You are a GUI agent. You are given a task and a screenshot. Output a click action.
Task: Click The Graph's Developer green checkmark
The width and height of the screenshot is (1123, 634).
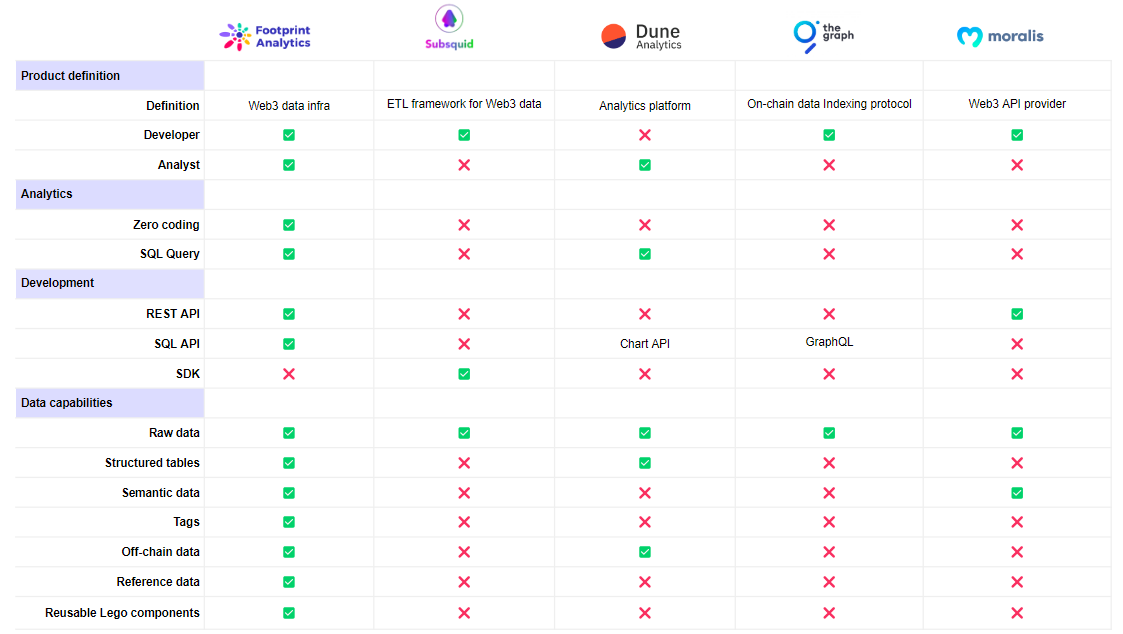point(829,135)
